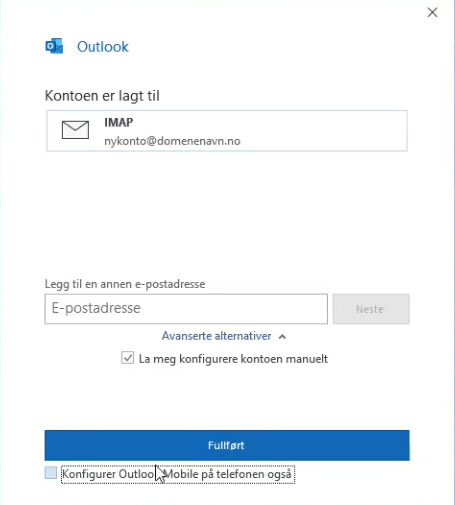Select the IMAP account card
455x505 pixels.
coord(227,131)
